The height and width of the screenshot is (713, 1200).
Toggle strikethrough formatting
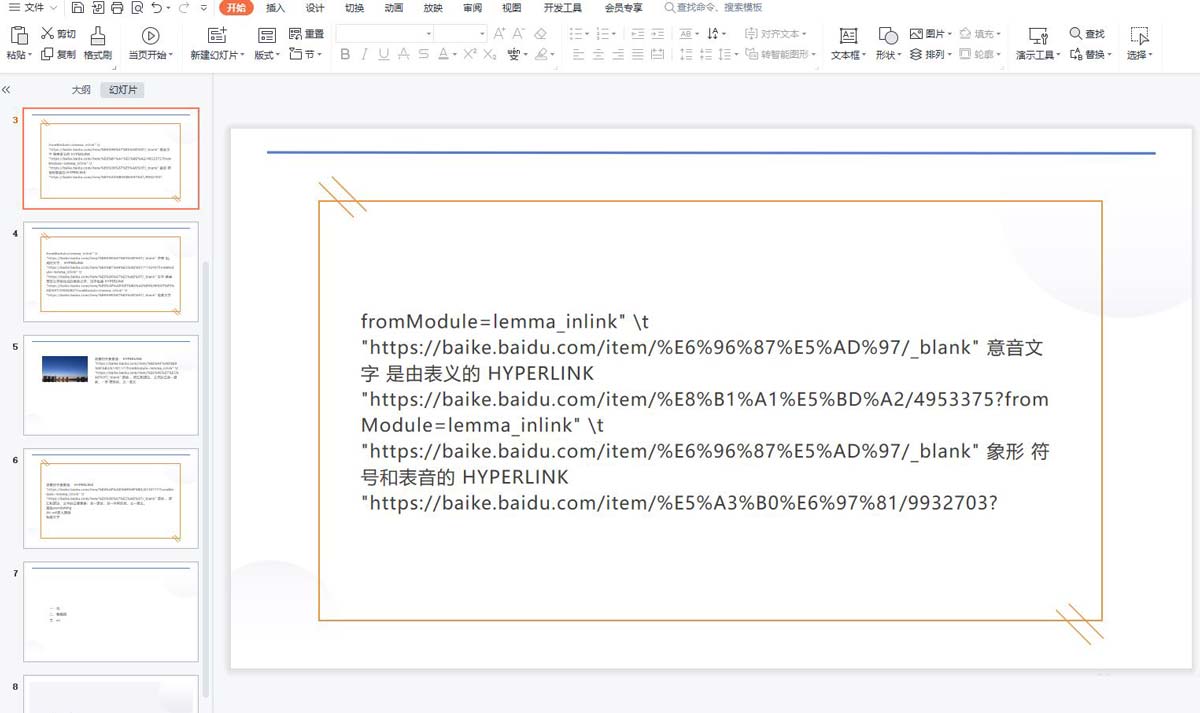click(405, 54)
